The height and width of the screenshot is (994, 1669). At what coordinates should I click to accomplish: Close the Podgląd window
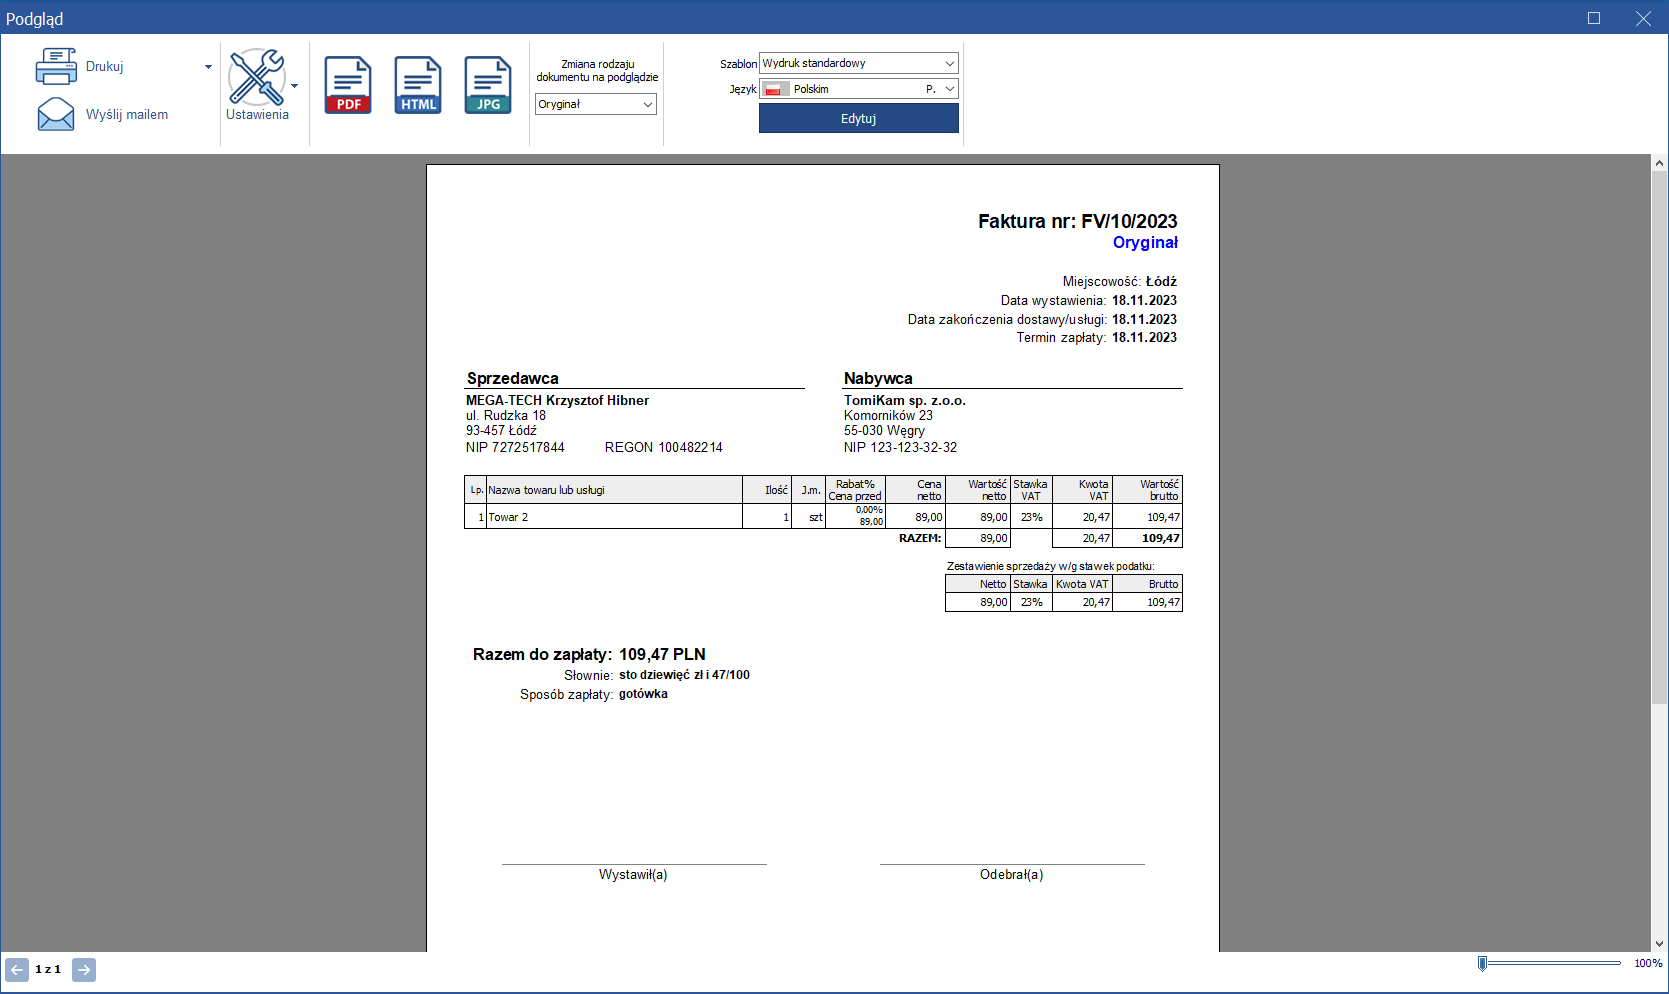pos(1643,18)
